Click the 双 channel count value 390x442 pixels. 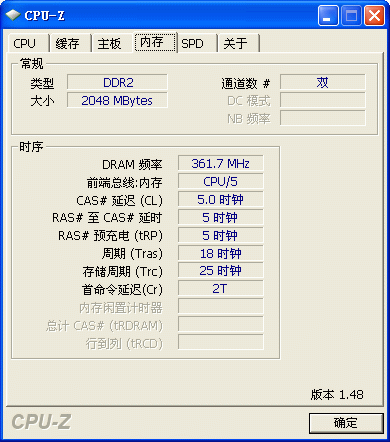point(322,82)
